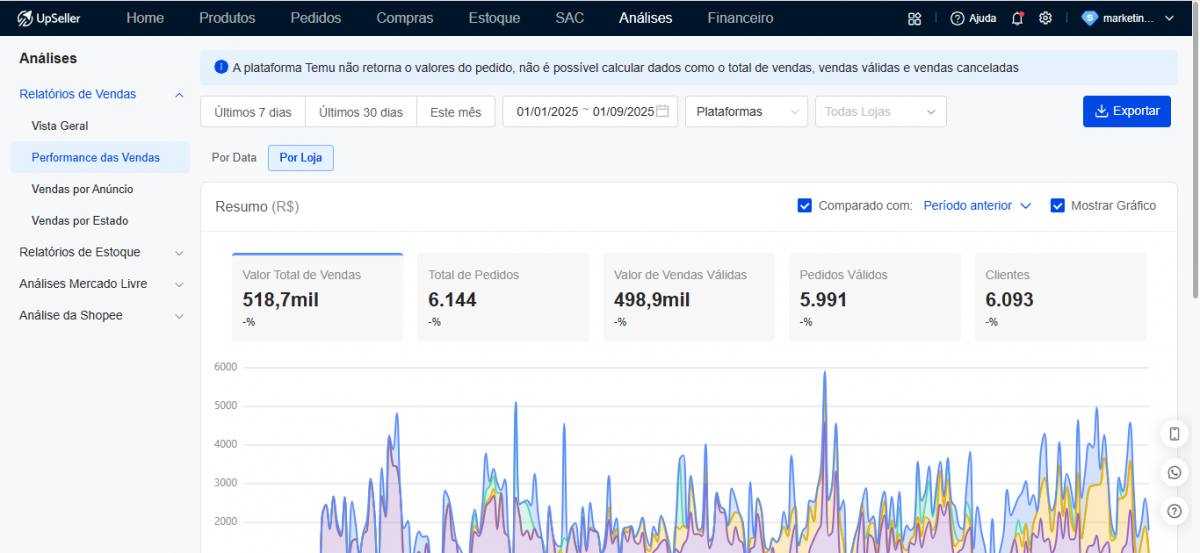
Task: Open Período anterior dropdown
Action: coord(977,206)
